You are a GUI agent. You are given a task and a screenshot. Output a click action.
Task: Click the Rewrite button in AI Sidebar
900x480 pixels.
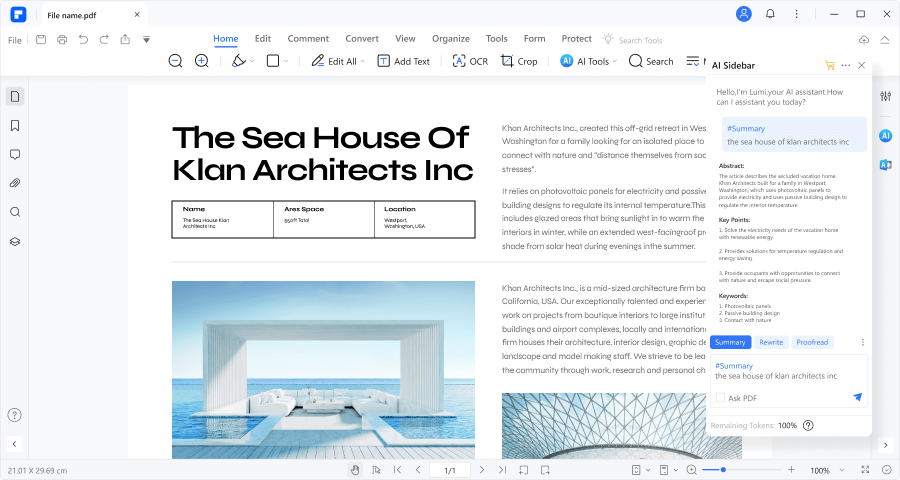click(771, 342)
